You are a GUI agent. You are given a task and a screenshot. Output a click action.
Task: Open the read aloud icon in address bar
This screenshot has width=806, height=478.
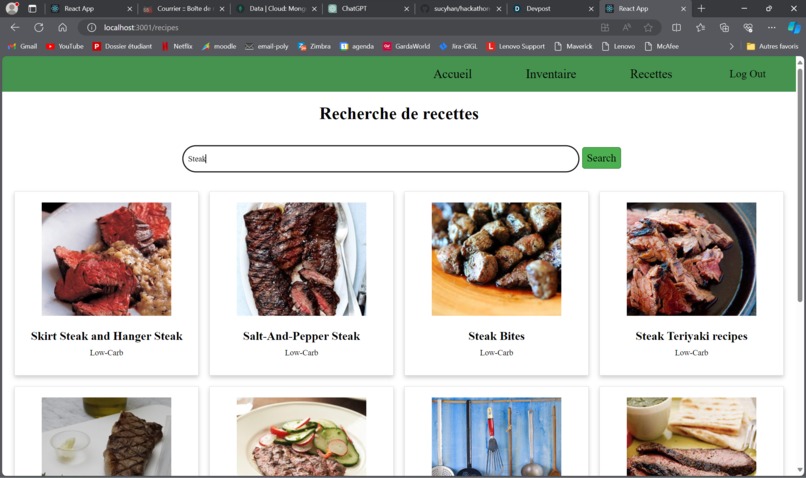point(627,28)
